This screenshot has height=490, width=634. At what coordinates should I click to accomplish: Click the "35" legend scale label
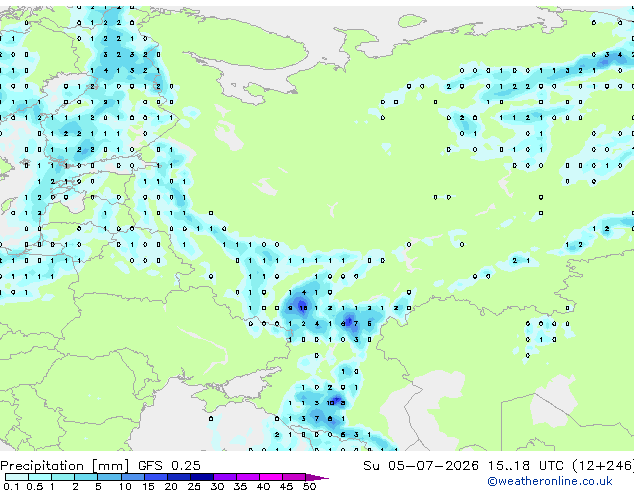click(240, 486)
